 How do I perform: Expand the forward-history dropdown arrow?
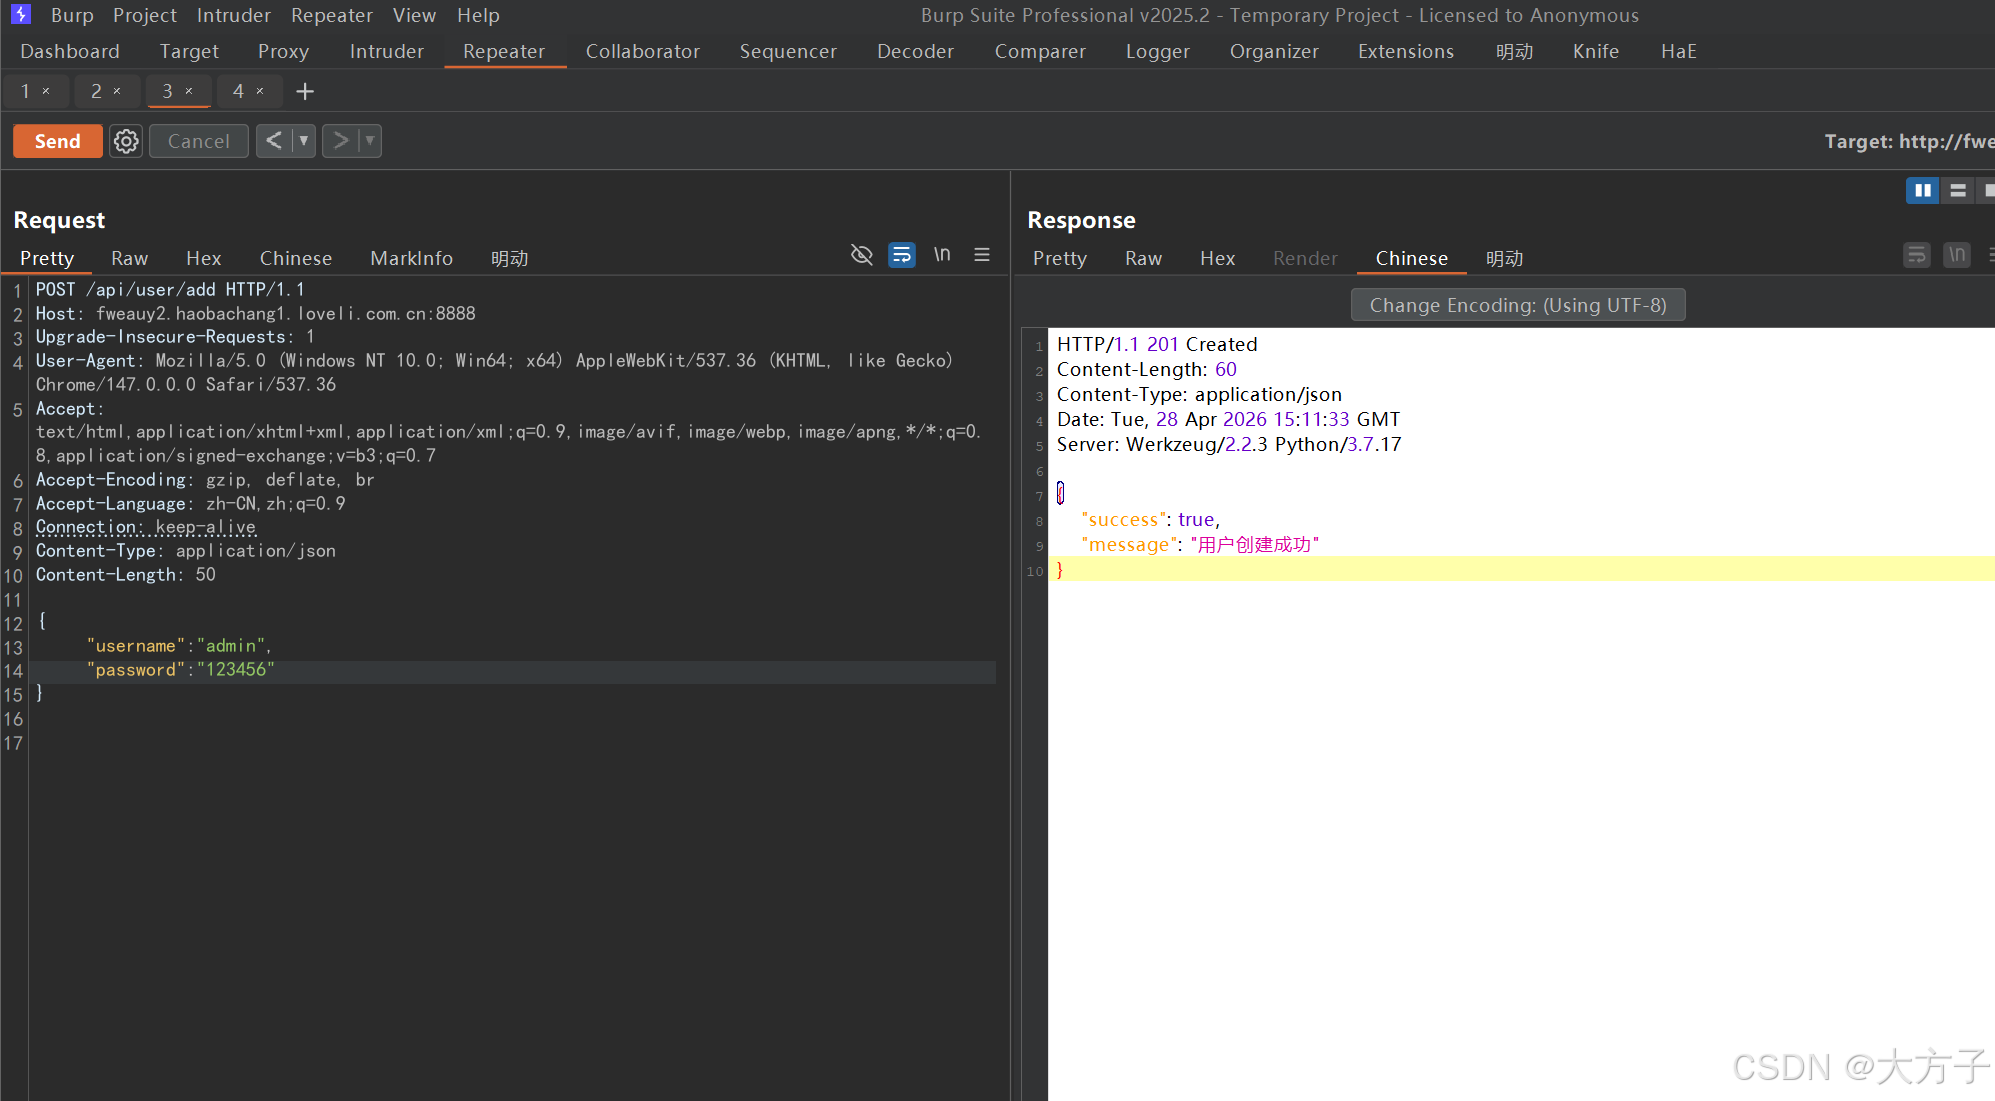point(370,141)
